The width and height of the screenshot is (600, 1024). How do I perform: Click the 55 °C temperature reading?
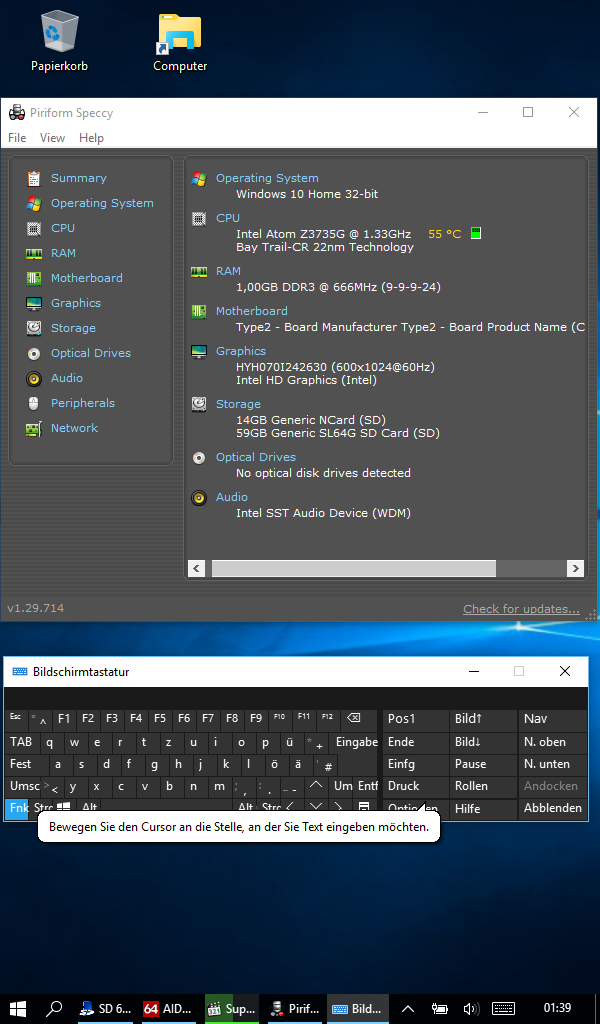click(x=445, y=234)
